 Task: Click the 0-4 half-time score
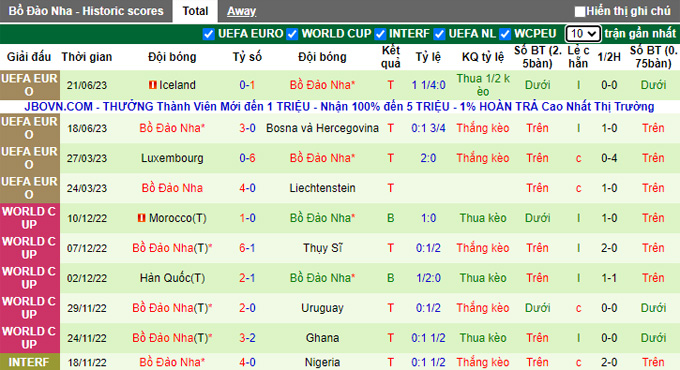click(x=609, y=158)
